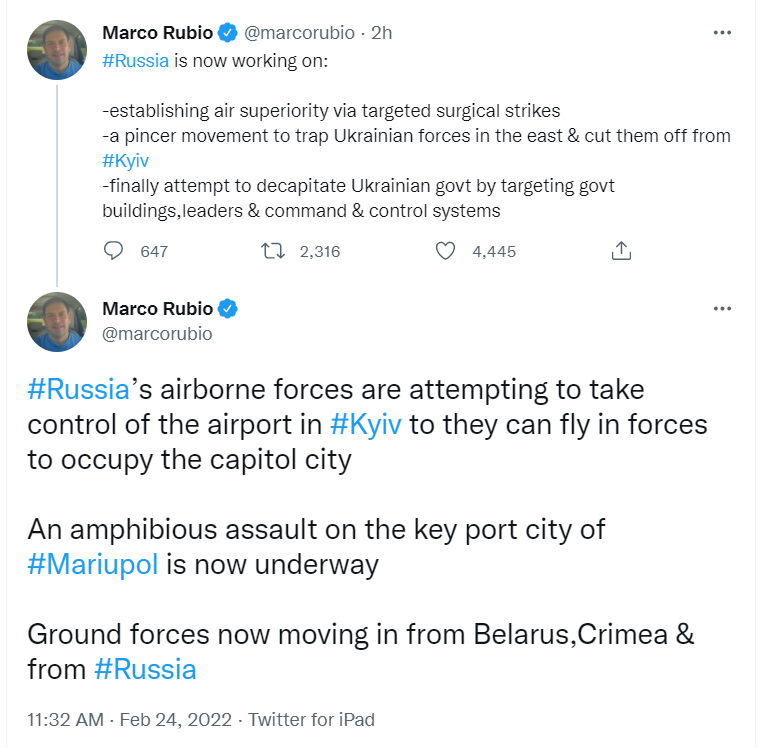Click the reply icon on first tweet
772x748 pixels.
click(x=114, y=251)
